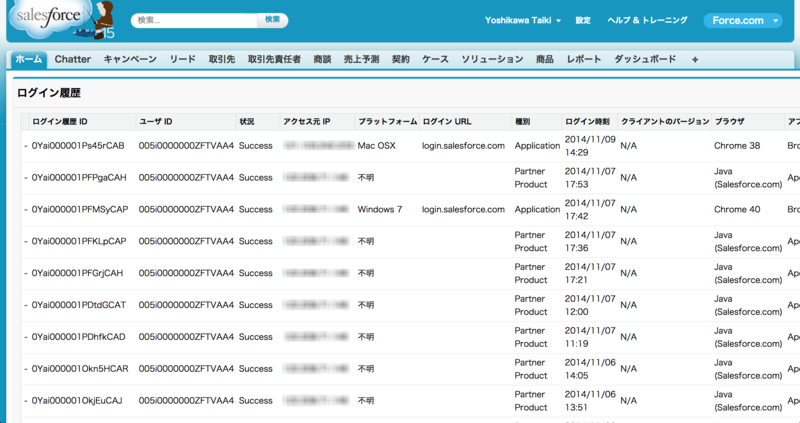The width and height of the screenshot is (800, 423).
Task: Open the レポート tab
Action: 584,59
